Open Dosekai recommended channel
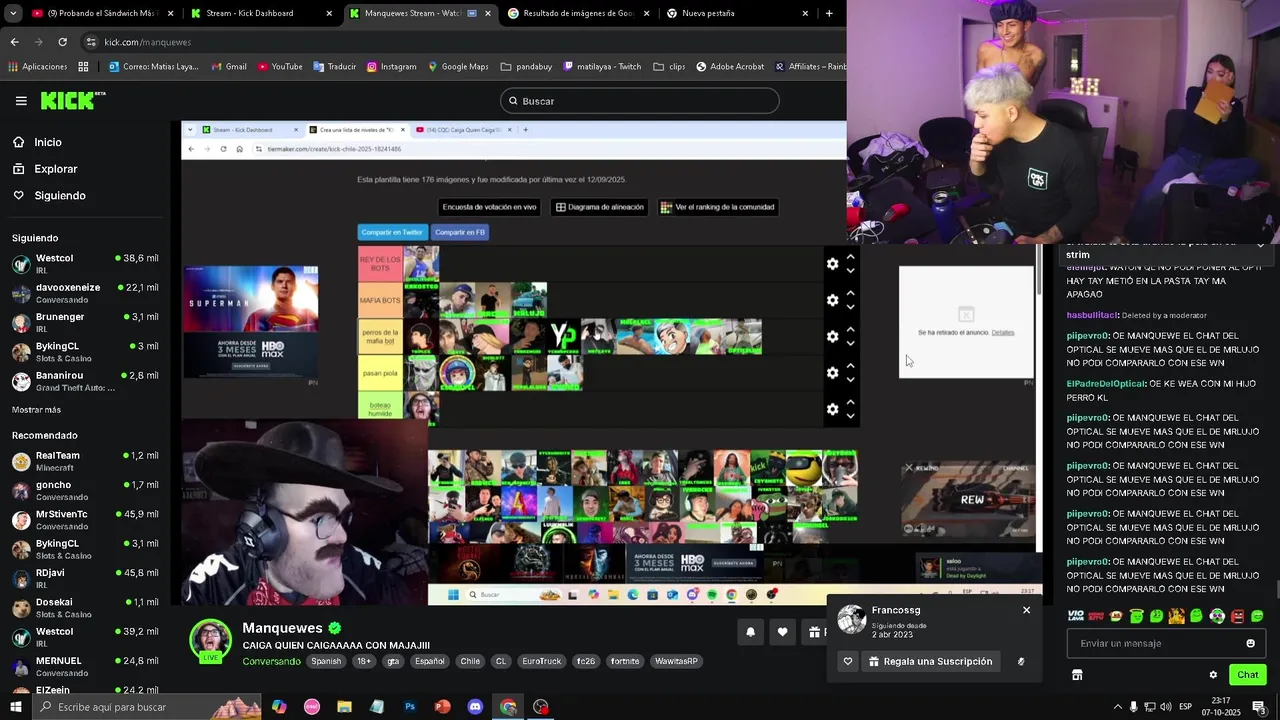 85,608
